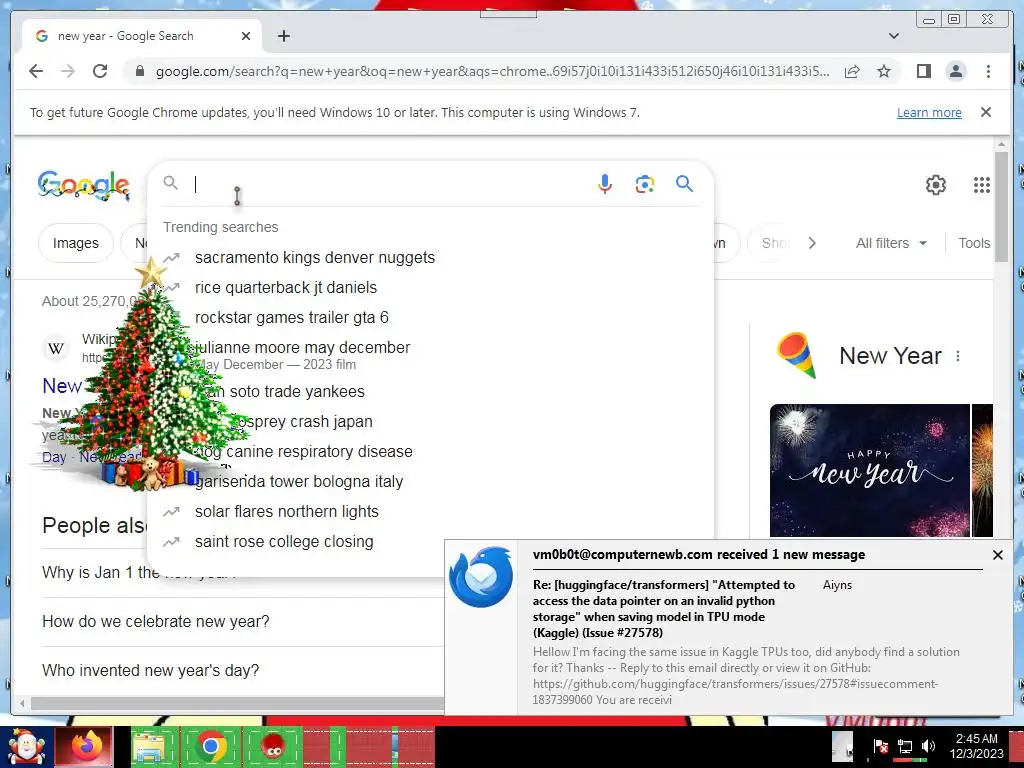This screenshot has width=1024, height=768.
Task: Open the clock showing 2:45 AM
Action: (x=976, y=746)
